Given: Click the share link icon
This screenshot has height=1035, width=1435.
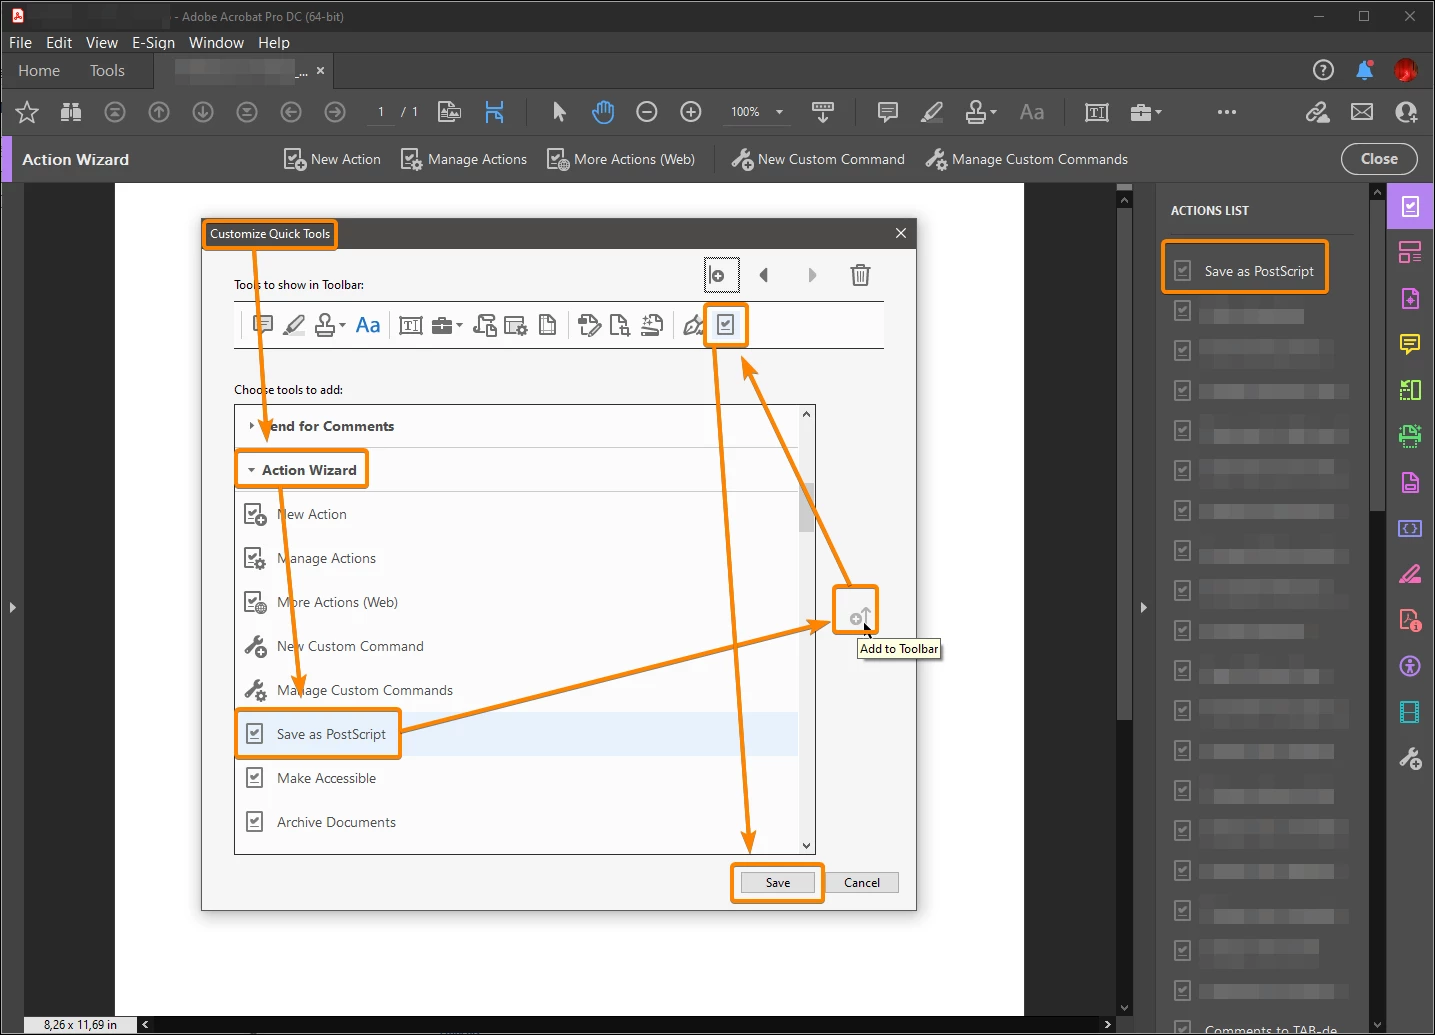Looking at the screenshot, I should [1318, 112].
